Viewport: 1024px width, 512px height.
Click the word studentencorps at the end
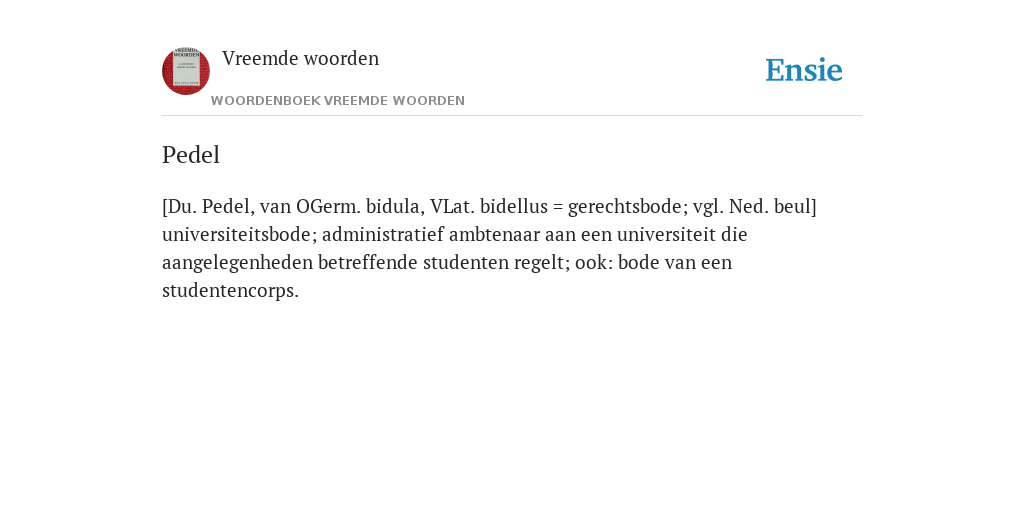tap(230, 291)
